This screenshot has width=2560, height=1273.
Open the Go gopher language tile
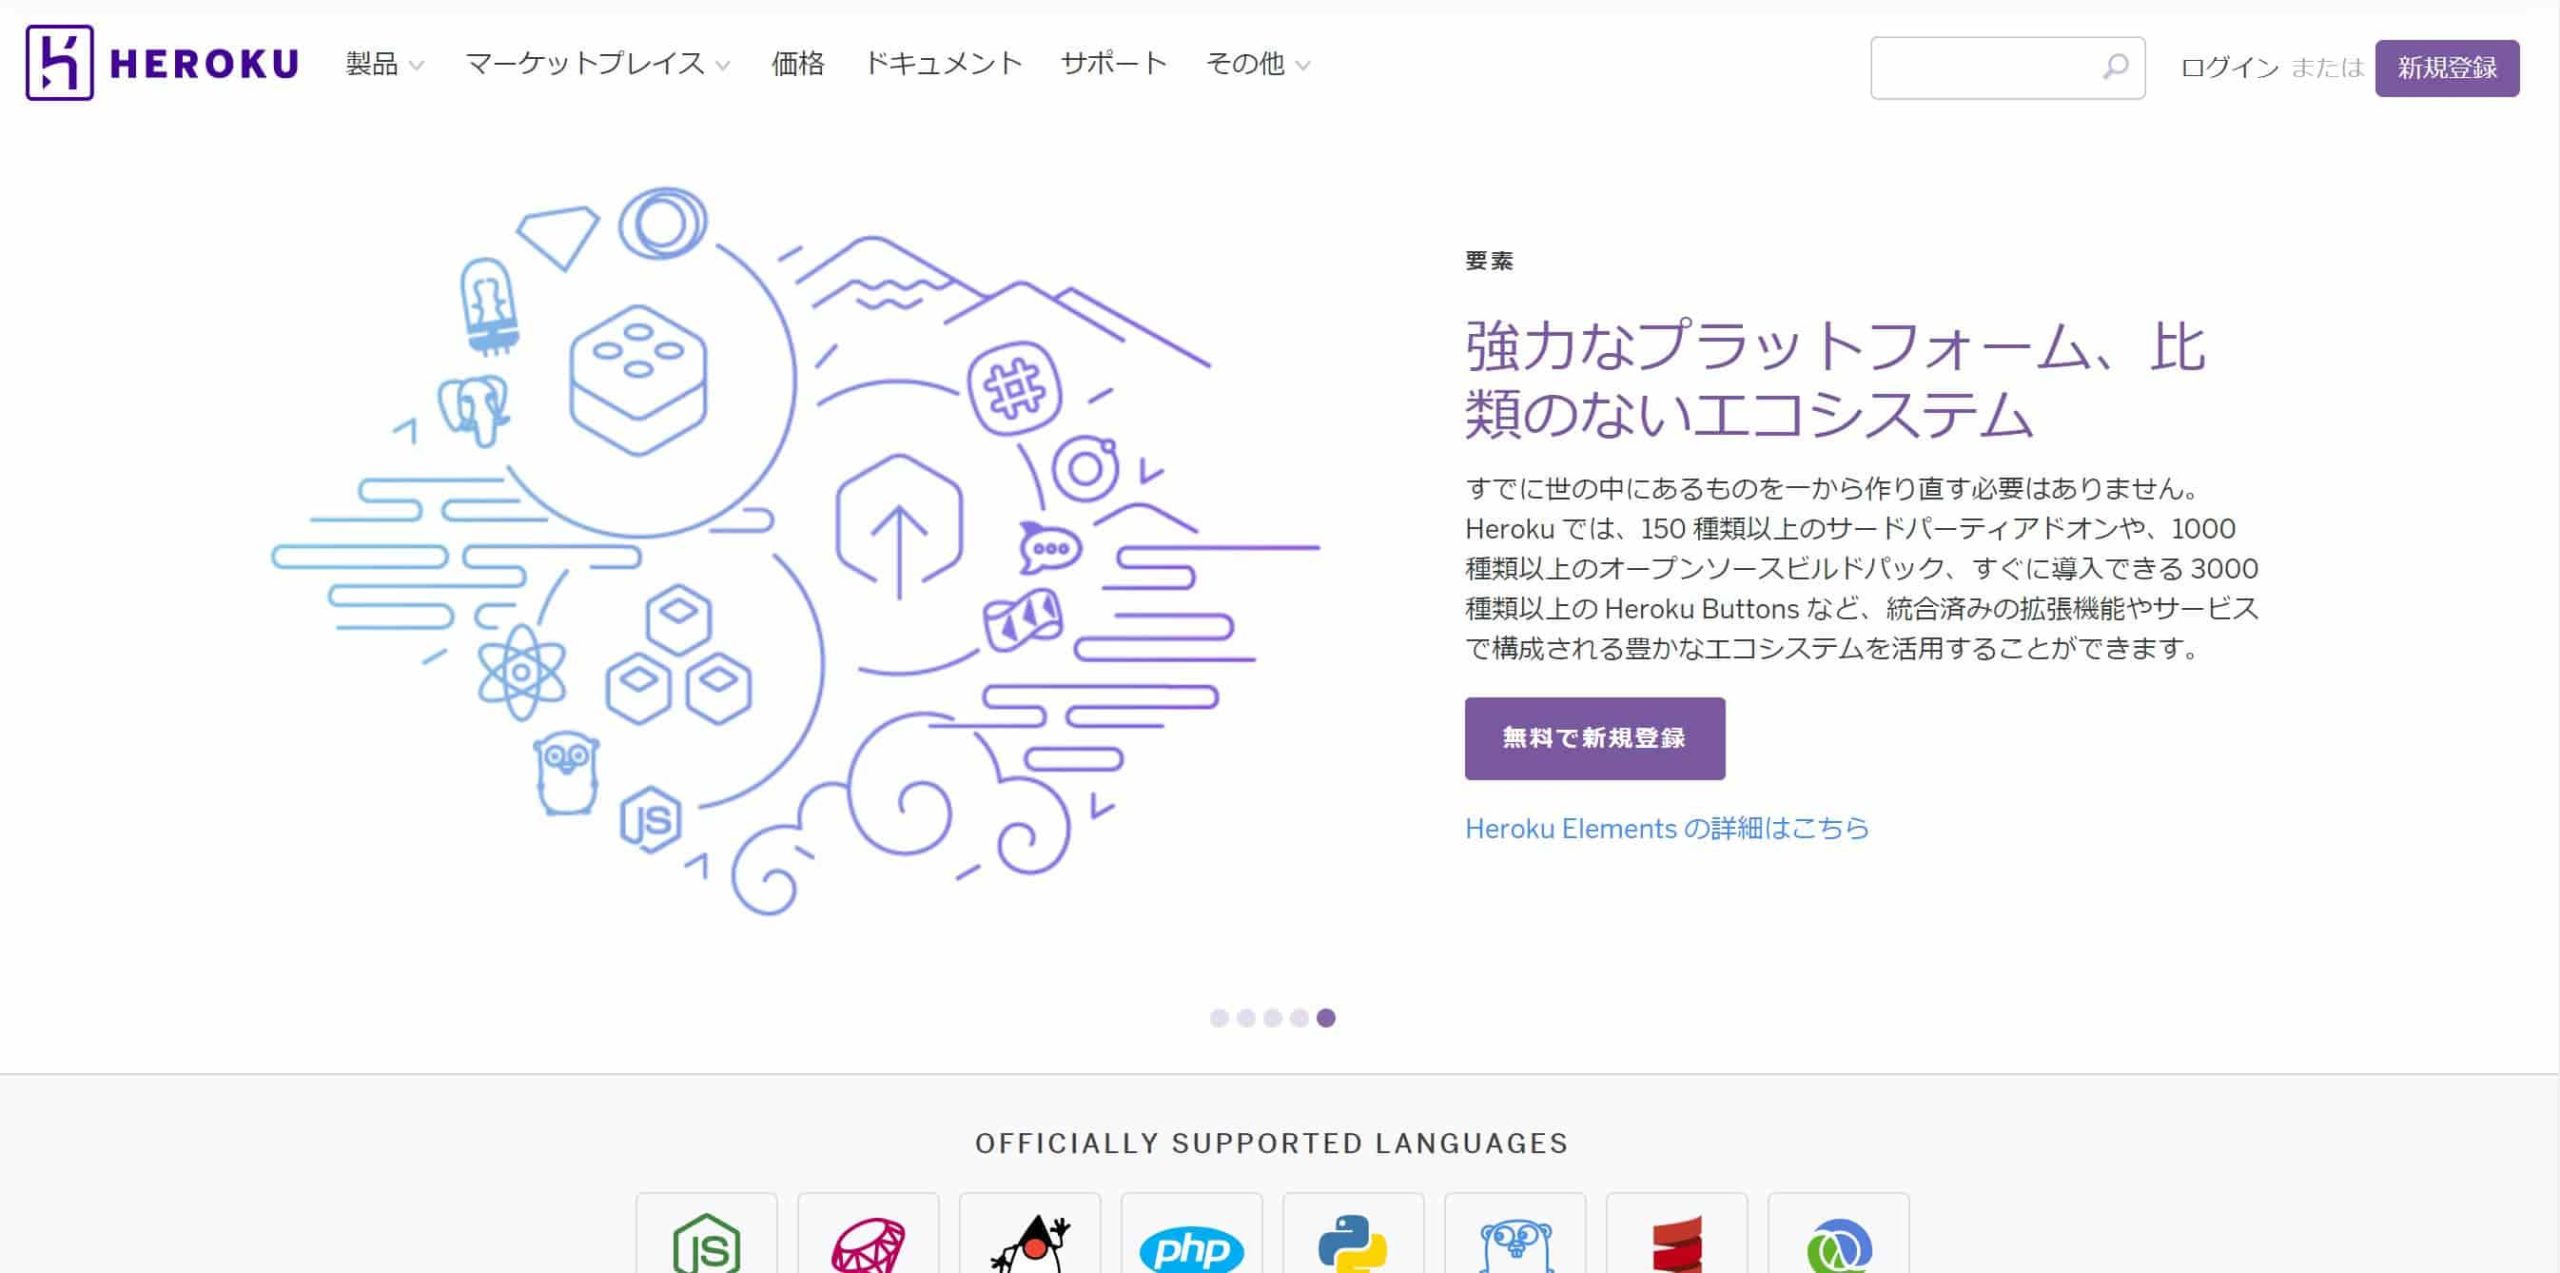point(1515,1235)
